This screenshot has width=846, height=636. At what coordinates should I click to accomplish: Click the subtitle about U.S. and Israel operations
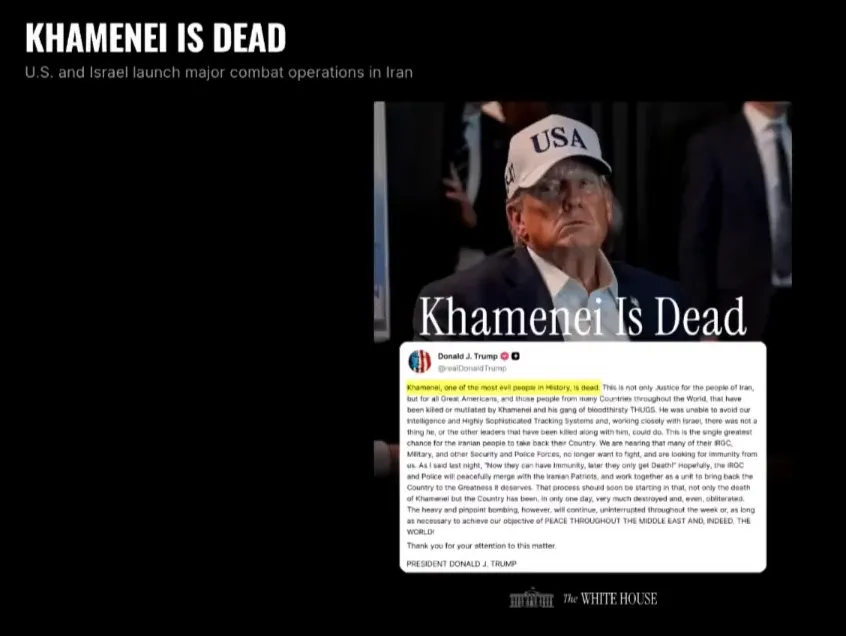click(x=219, y=72)
